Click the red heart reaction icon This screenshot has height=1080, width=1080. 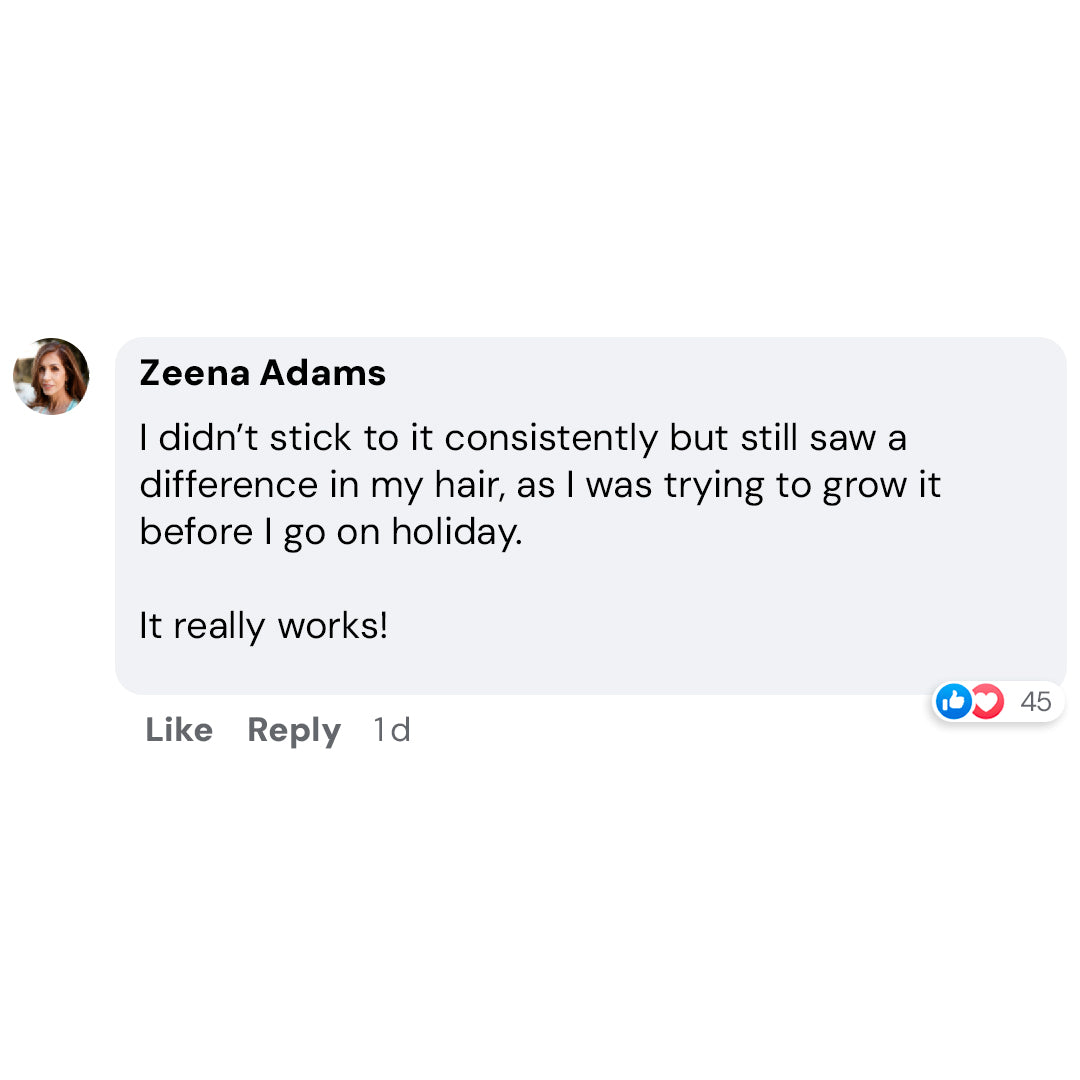pyautogui.click(x=987, y=702)
